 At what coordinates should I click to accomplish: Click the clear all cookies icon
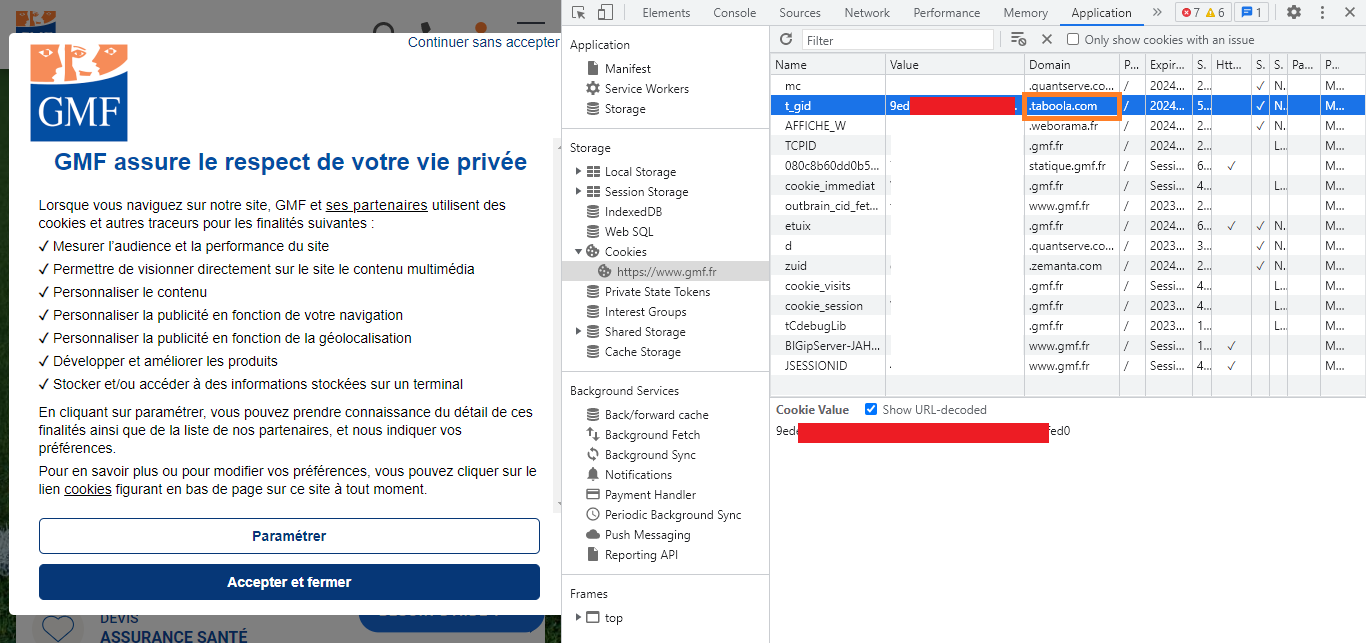click(x=1018, y=39)
